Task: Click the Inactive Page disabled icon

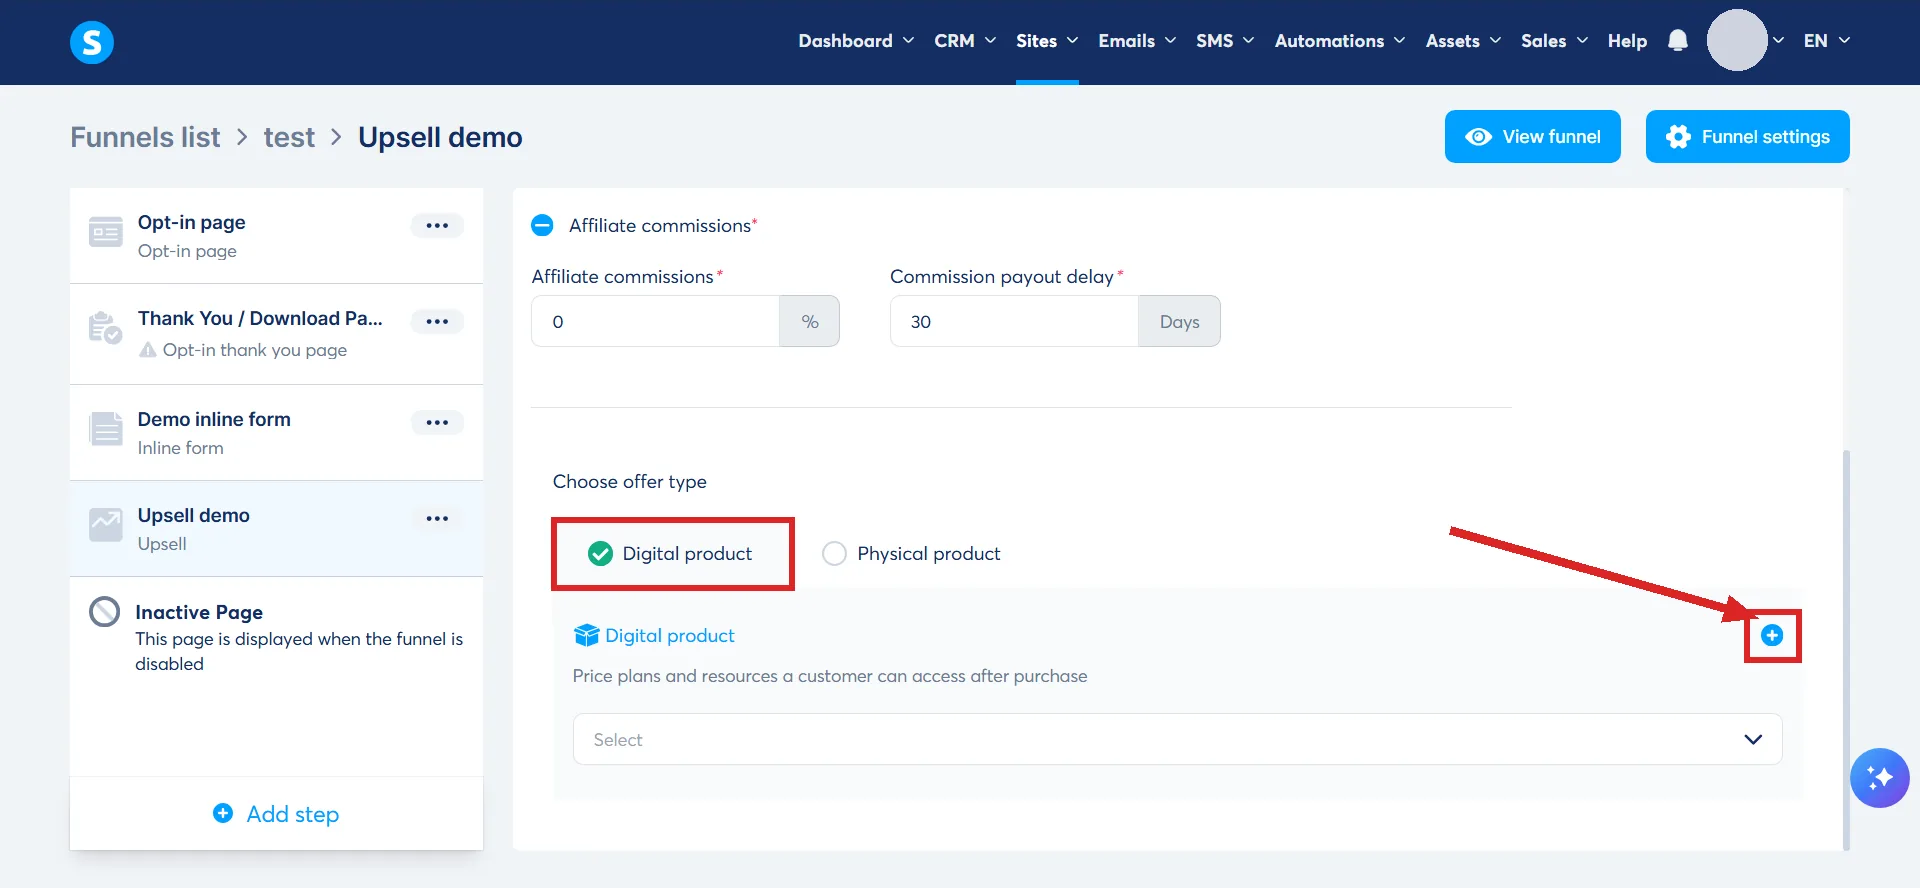Action: [104, 611]
